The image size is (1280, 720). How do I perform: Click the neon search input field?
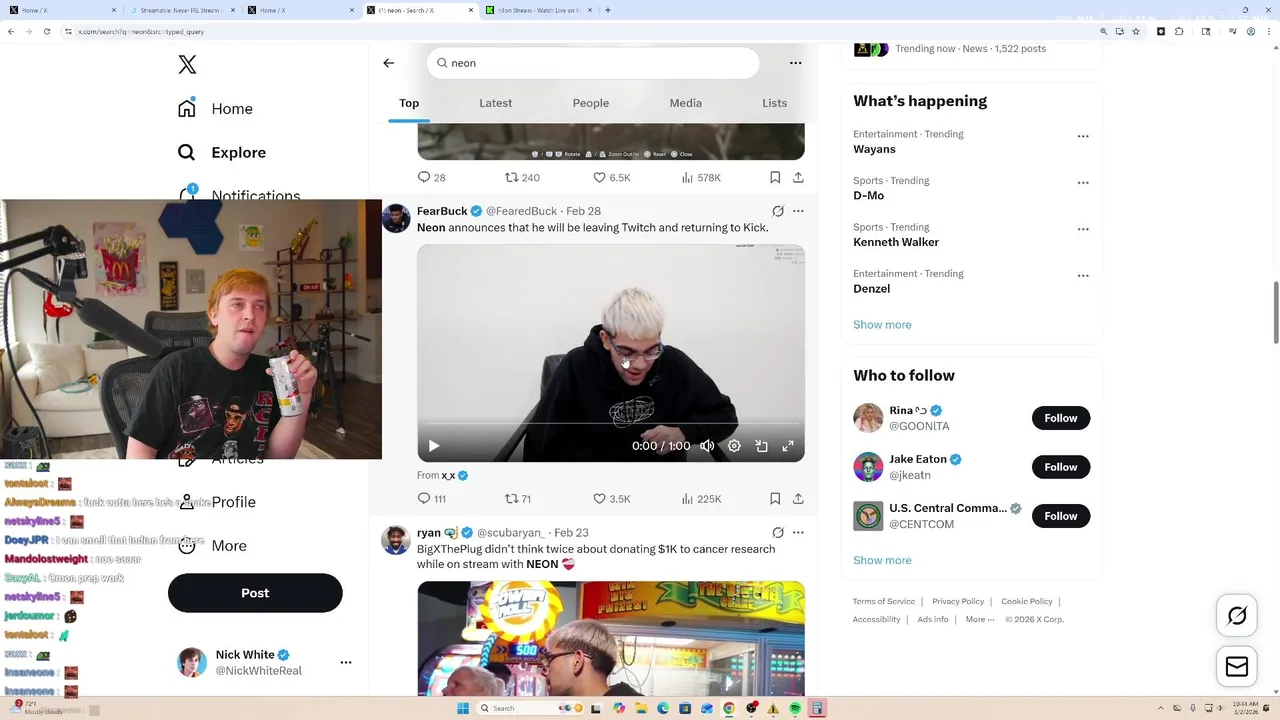[x=593, y=63]
